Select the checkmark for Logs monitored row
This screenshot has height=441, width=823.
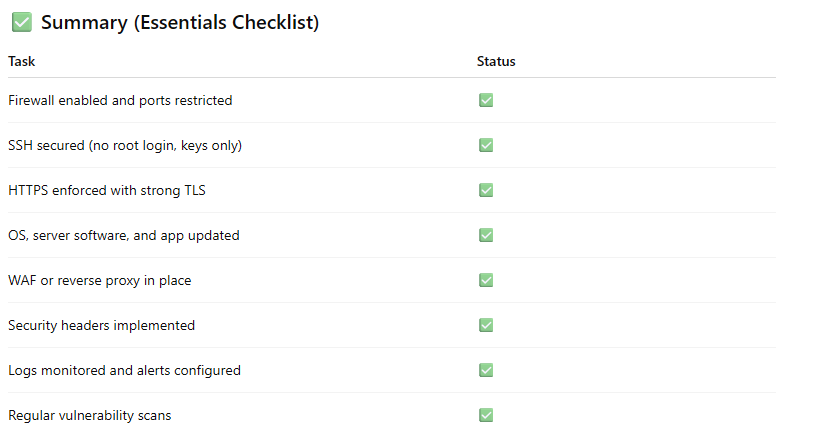click(486, 370)
